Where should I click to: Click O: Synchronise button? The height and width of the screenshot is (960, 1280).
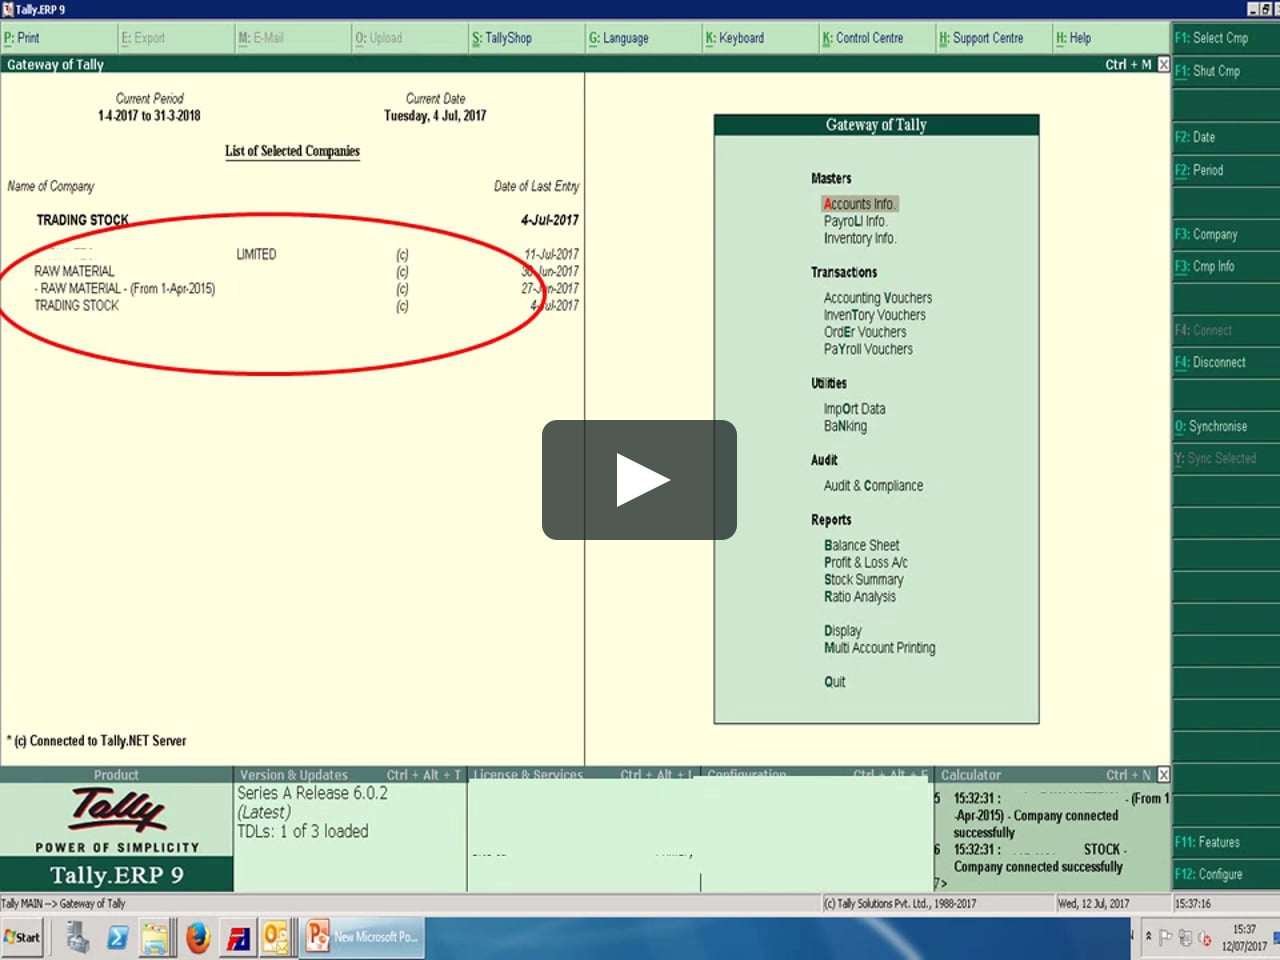(1226, 426)
